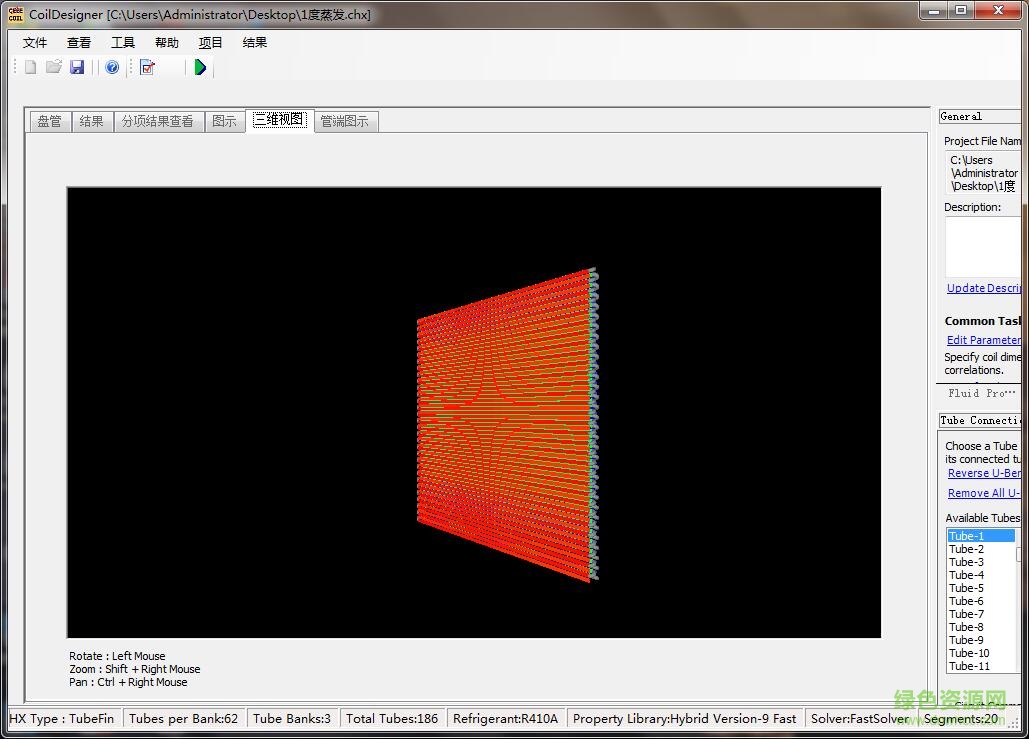This screenshot has height=739, width=1029.
Task: Select Tube-5 in Available Tubes list
Action: pyautogui.click(x=966, y=588)
